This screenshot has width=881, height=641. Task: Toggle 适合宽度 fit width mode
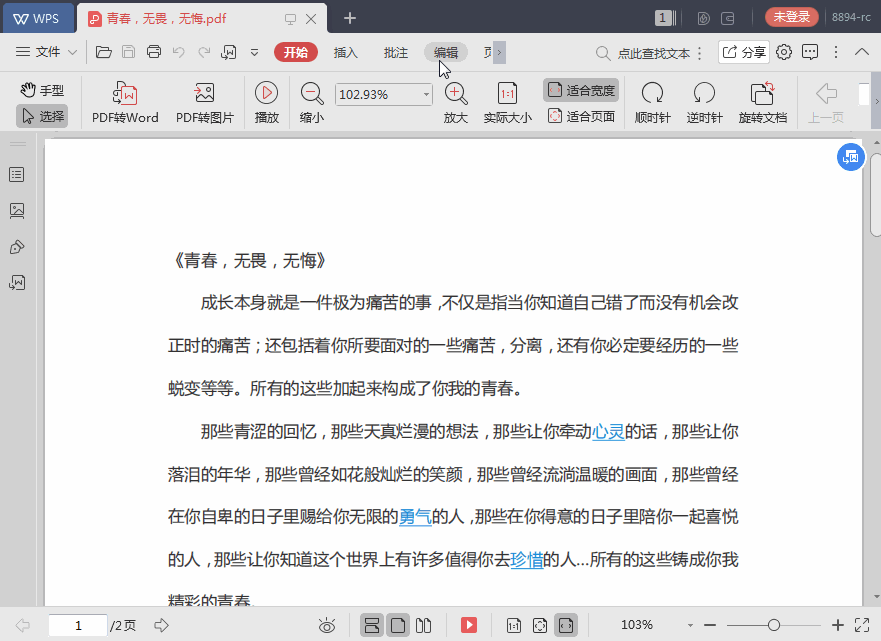581,90
